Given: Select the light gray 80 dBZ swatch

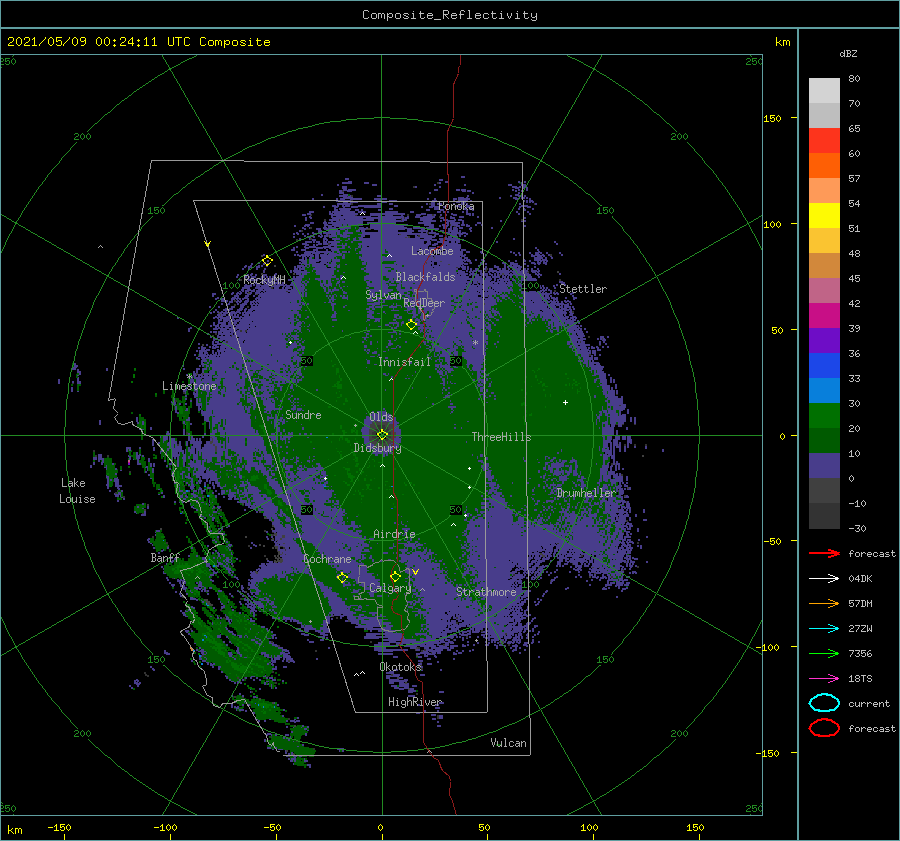Looking at the screenshot, I should click(824, 90).
